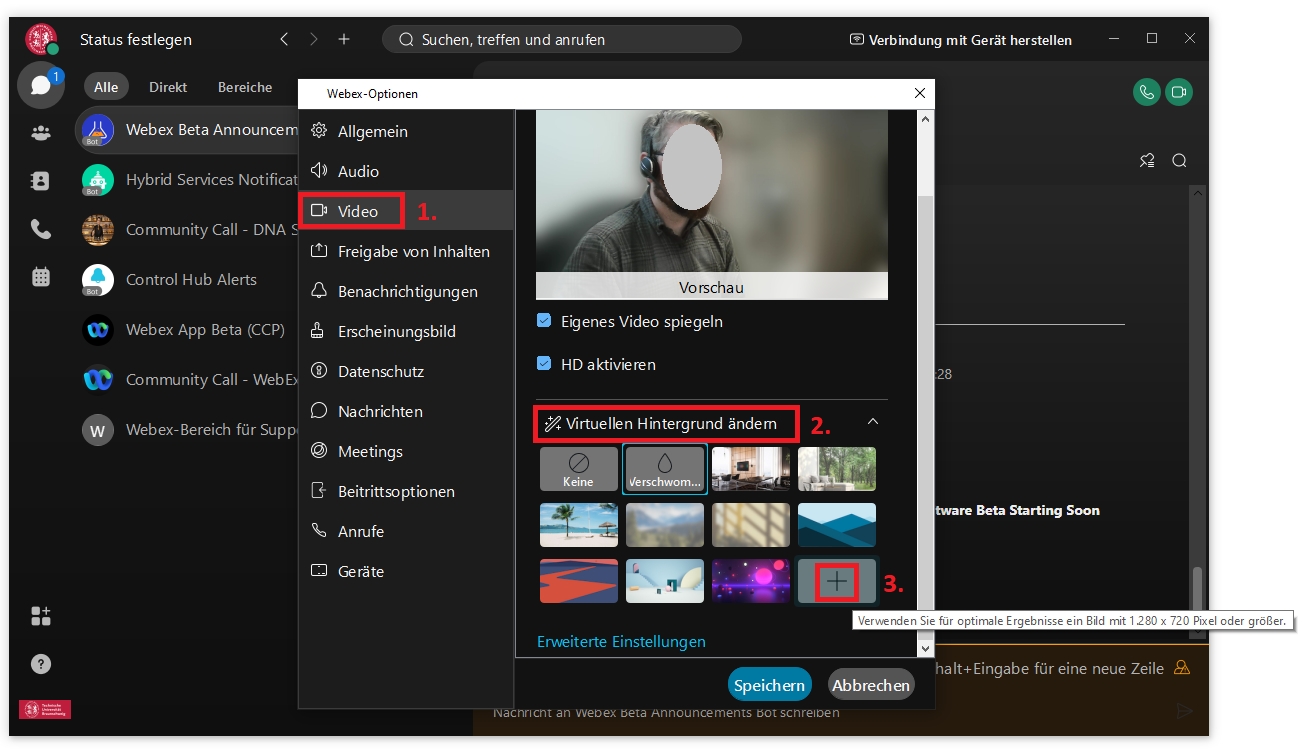Open Webex-Bereich für Support conversation
Screen dimensions: 1298x750
[186, 431]
